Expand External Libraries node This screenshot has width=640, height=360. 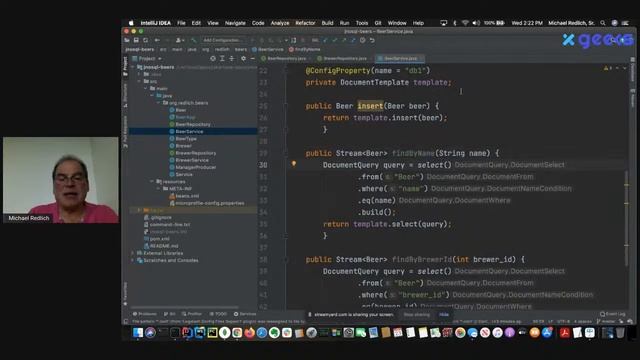[x=133, y=253]
